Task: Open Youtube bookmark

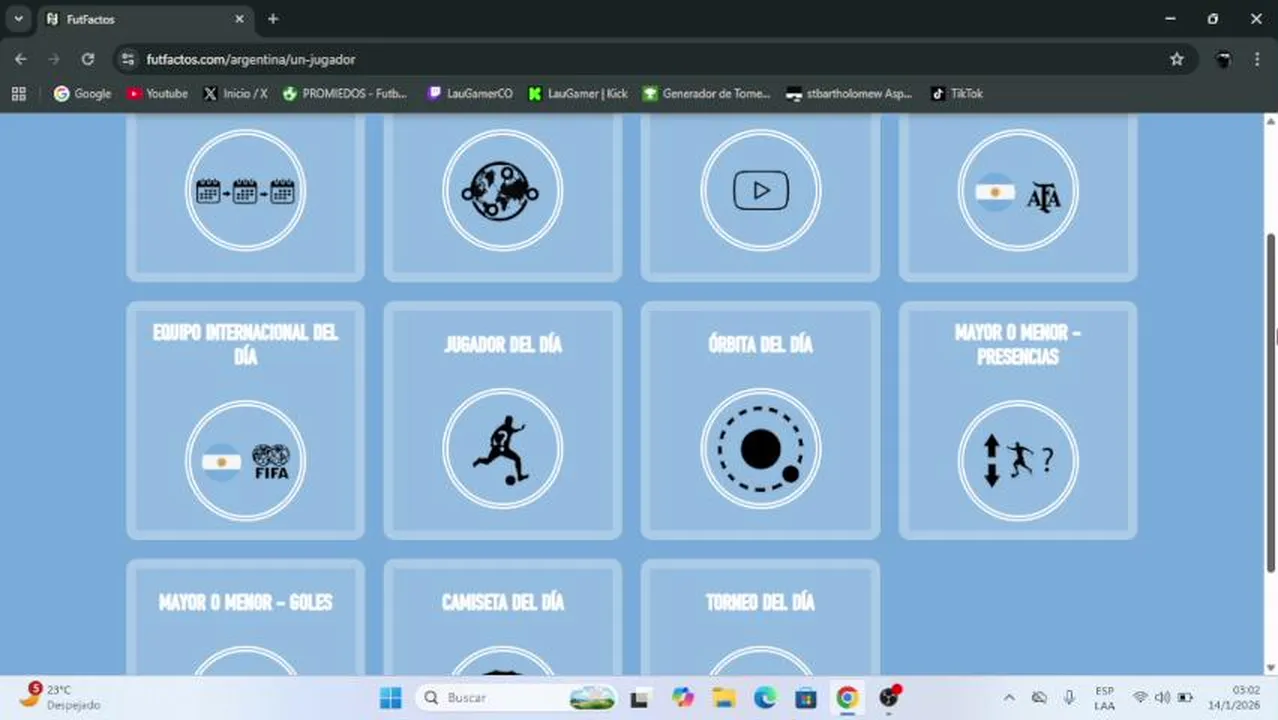Action: 157,93
